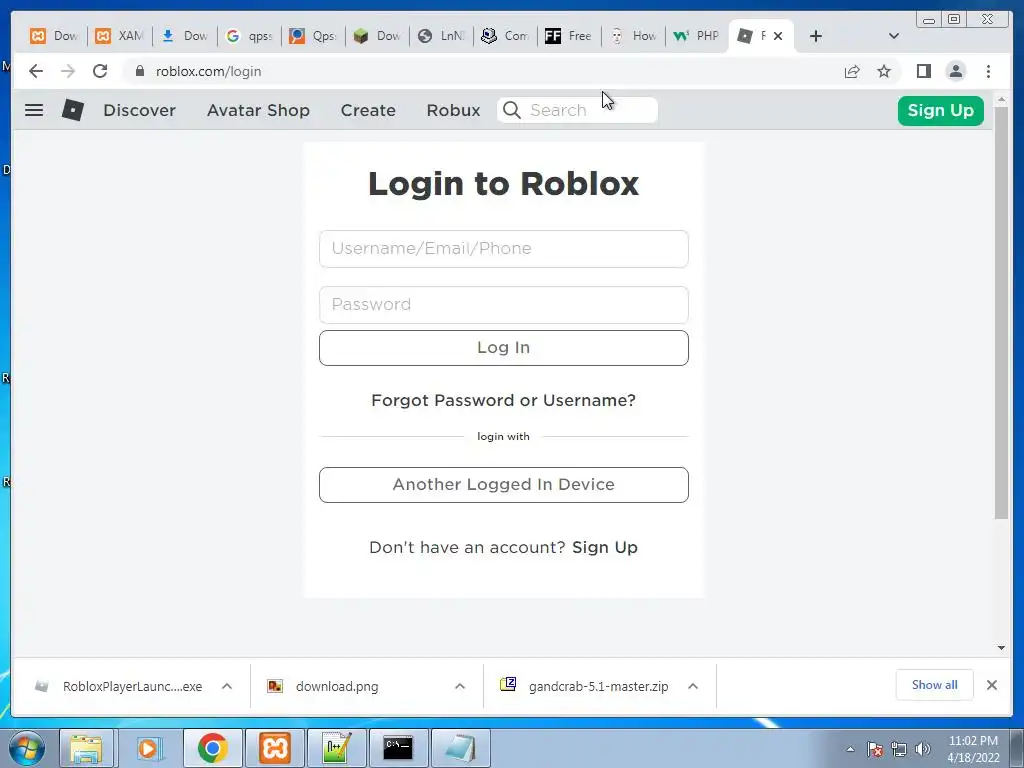Focus the Username/Email/Phone field
The image size is (1024, 768).
(x=504, y=249)
